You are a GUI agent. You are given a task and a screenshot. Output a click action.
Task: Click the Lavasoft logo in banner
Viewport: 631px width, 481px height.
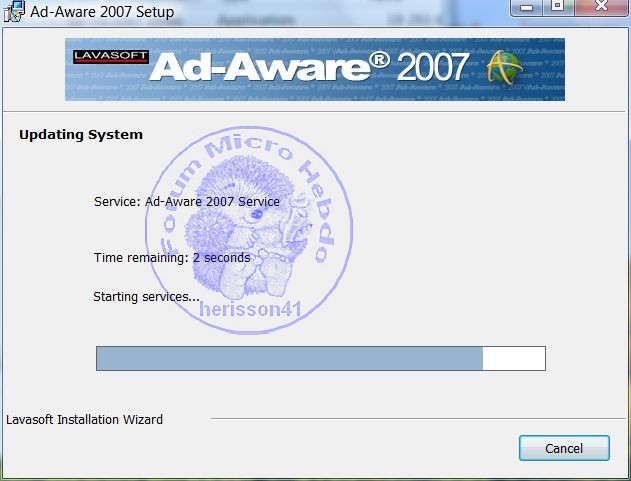(x=111, y=57)
